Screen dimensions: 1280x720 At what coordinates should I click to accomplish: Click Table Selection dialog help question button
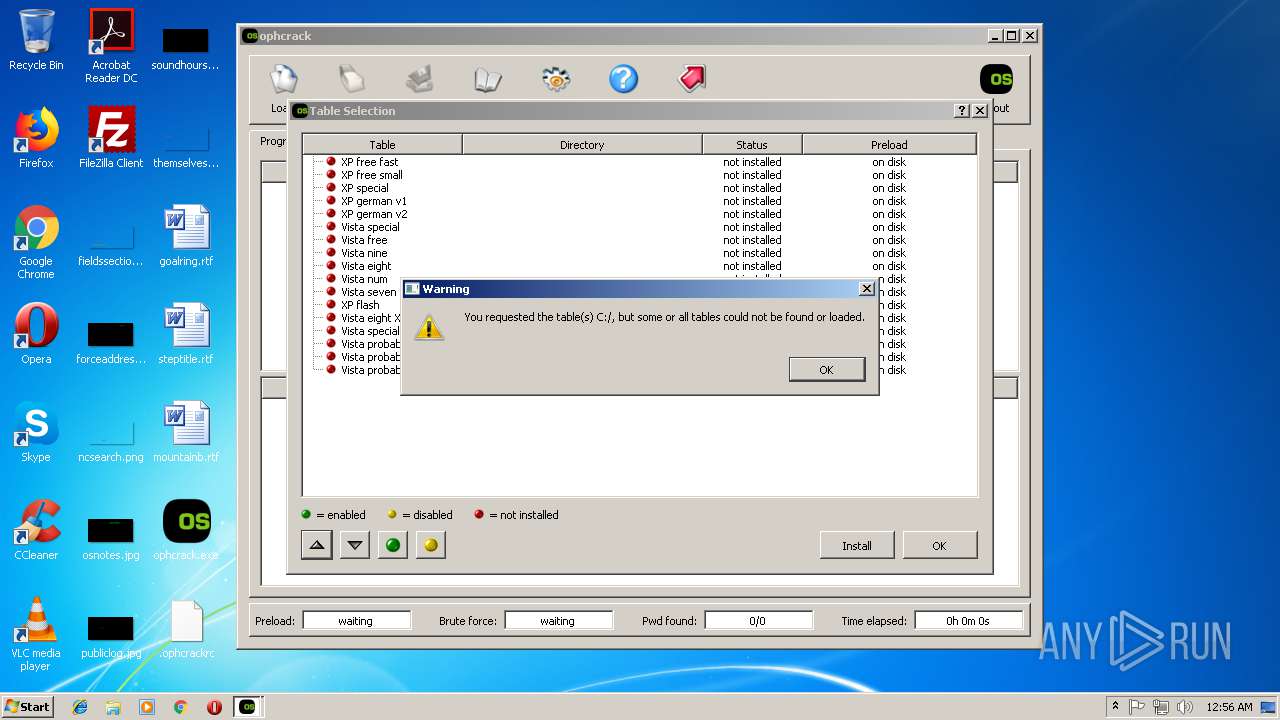[962, 111]
